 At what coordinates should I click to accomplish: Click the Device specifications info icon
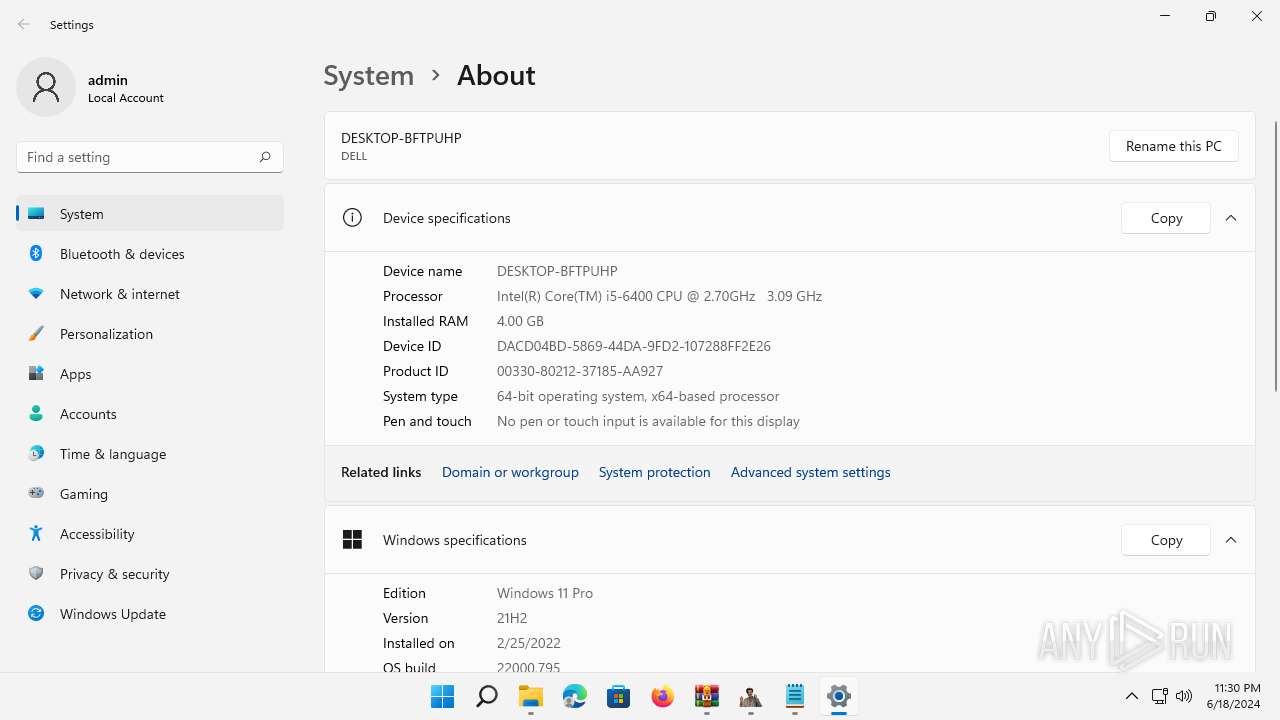(x=352, y=217)
